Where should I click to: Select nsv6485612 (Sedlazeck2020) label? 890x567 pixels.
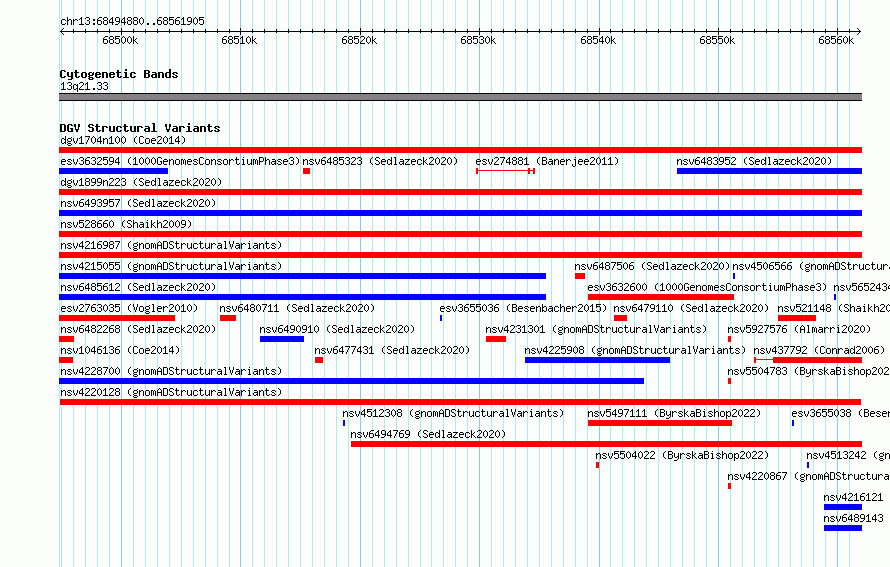(x=138, y=287)
